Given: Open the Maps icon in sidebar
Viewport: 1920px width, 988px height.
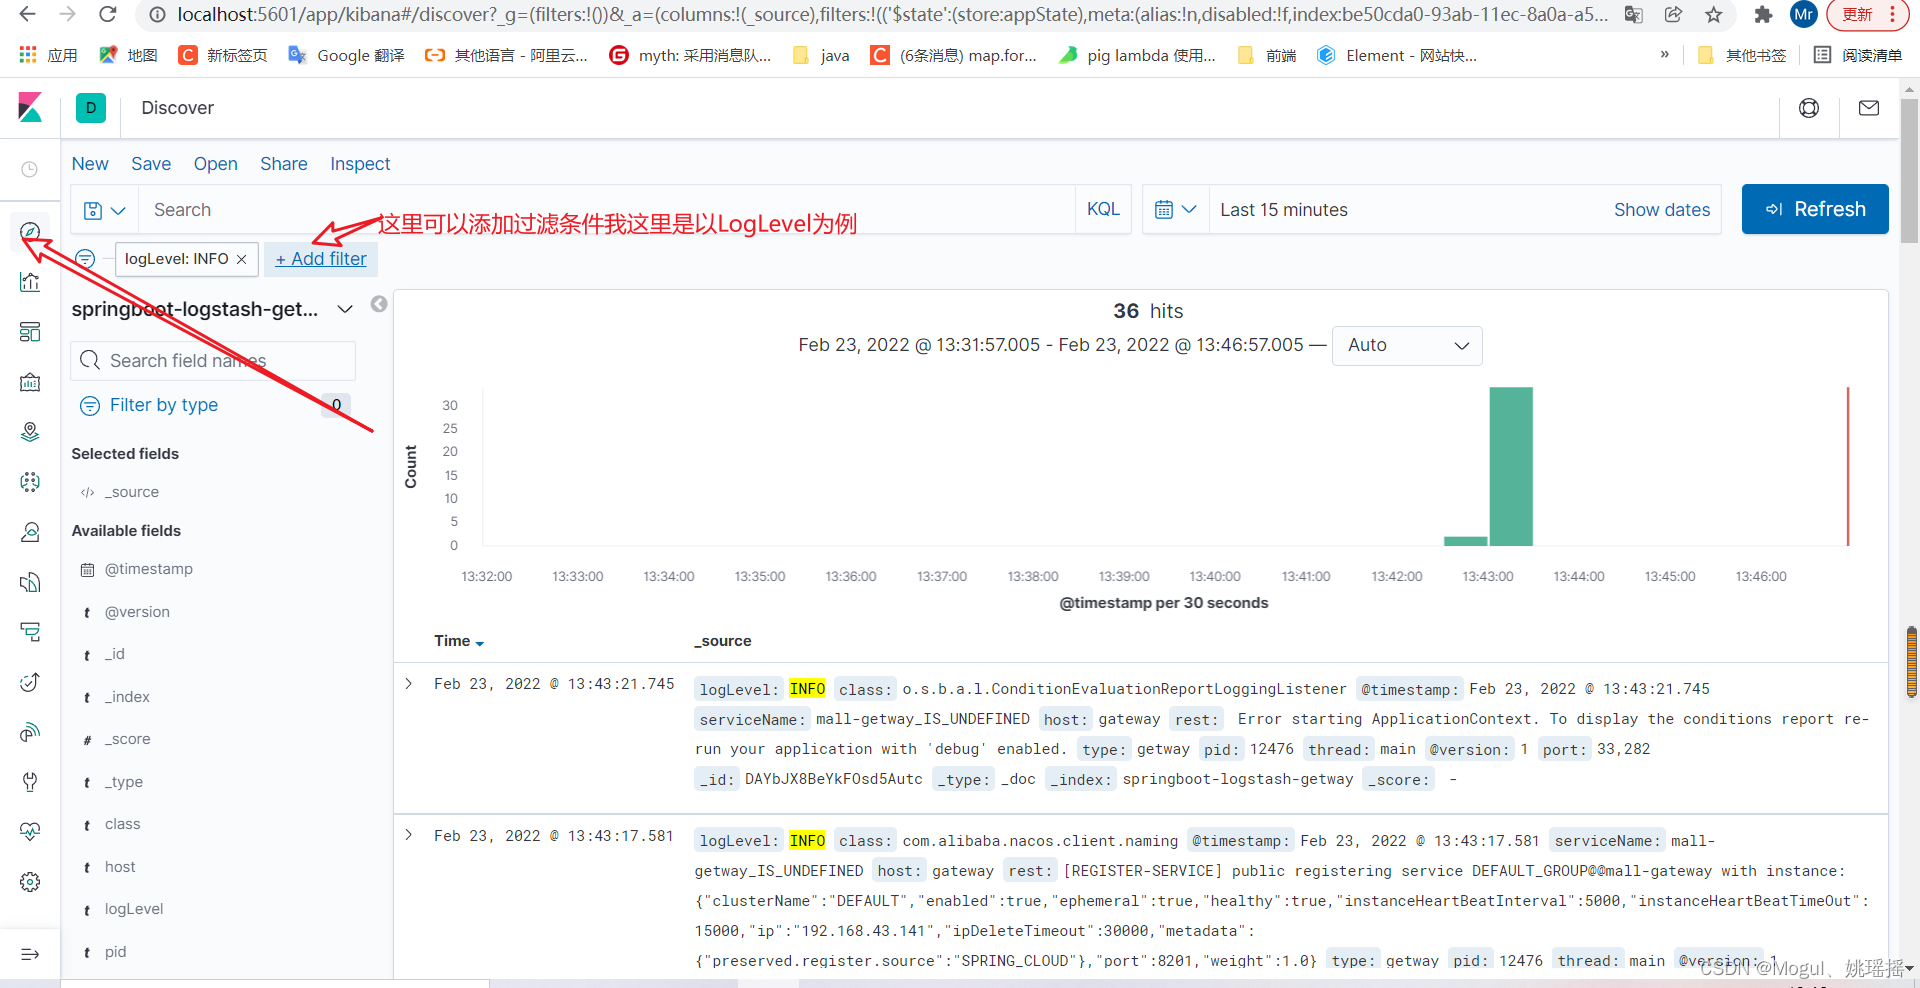Looking at the screenshot, I should [x=30, y=432].
